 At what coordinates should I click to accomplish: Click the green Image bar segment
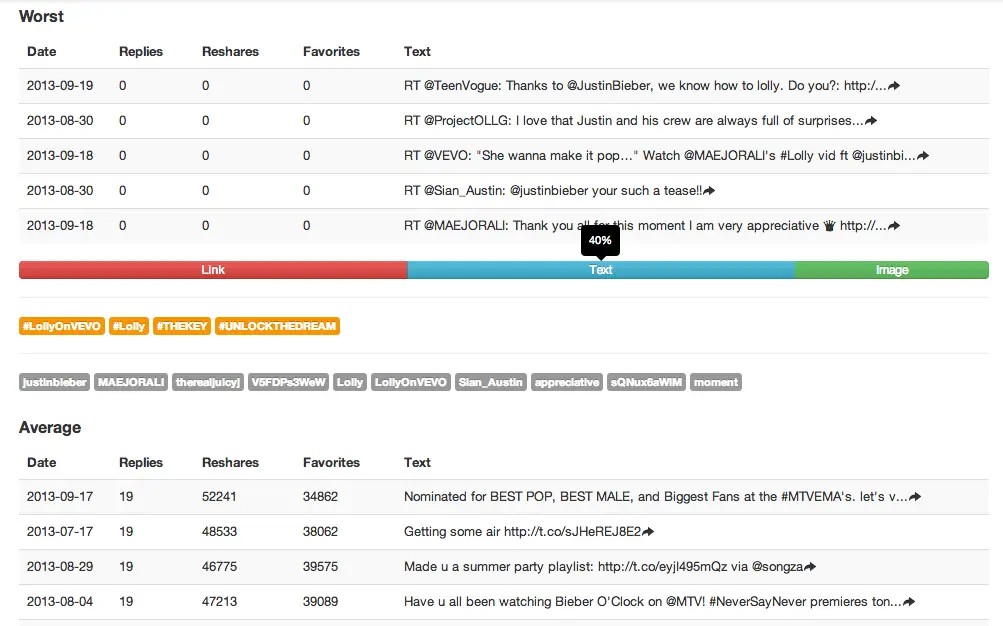tap(891, 270)
